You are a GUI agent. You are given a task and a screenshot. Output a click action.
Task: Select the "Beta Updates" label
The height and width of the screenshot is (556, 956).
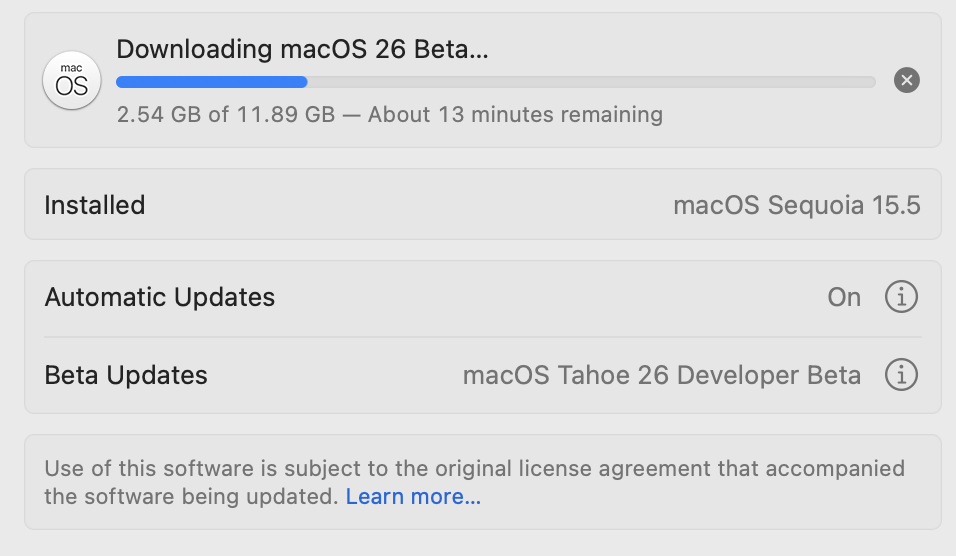[126, 375]
